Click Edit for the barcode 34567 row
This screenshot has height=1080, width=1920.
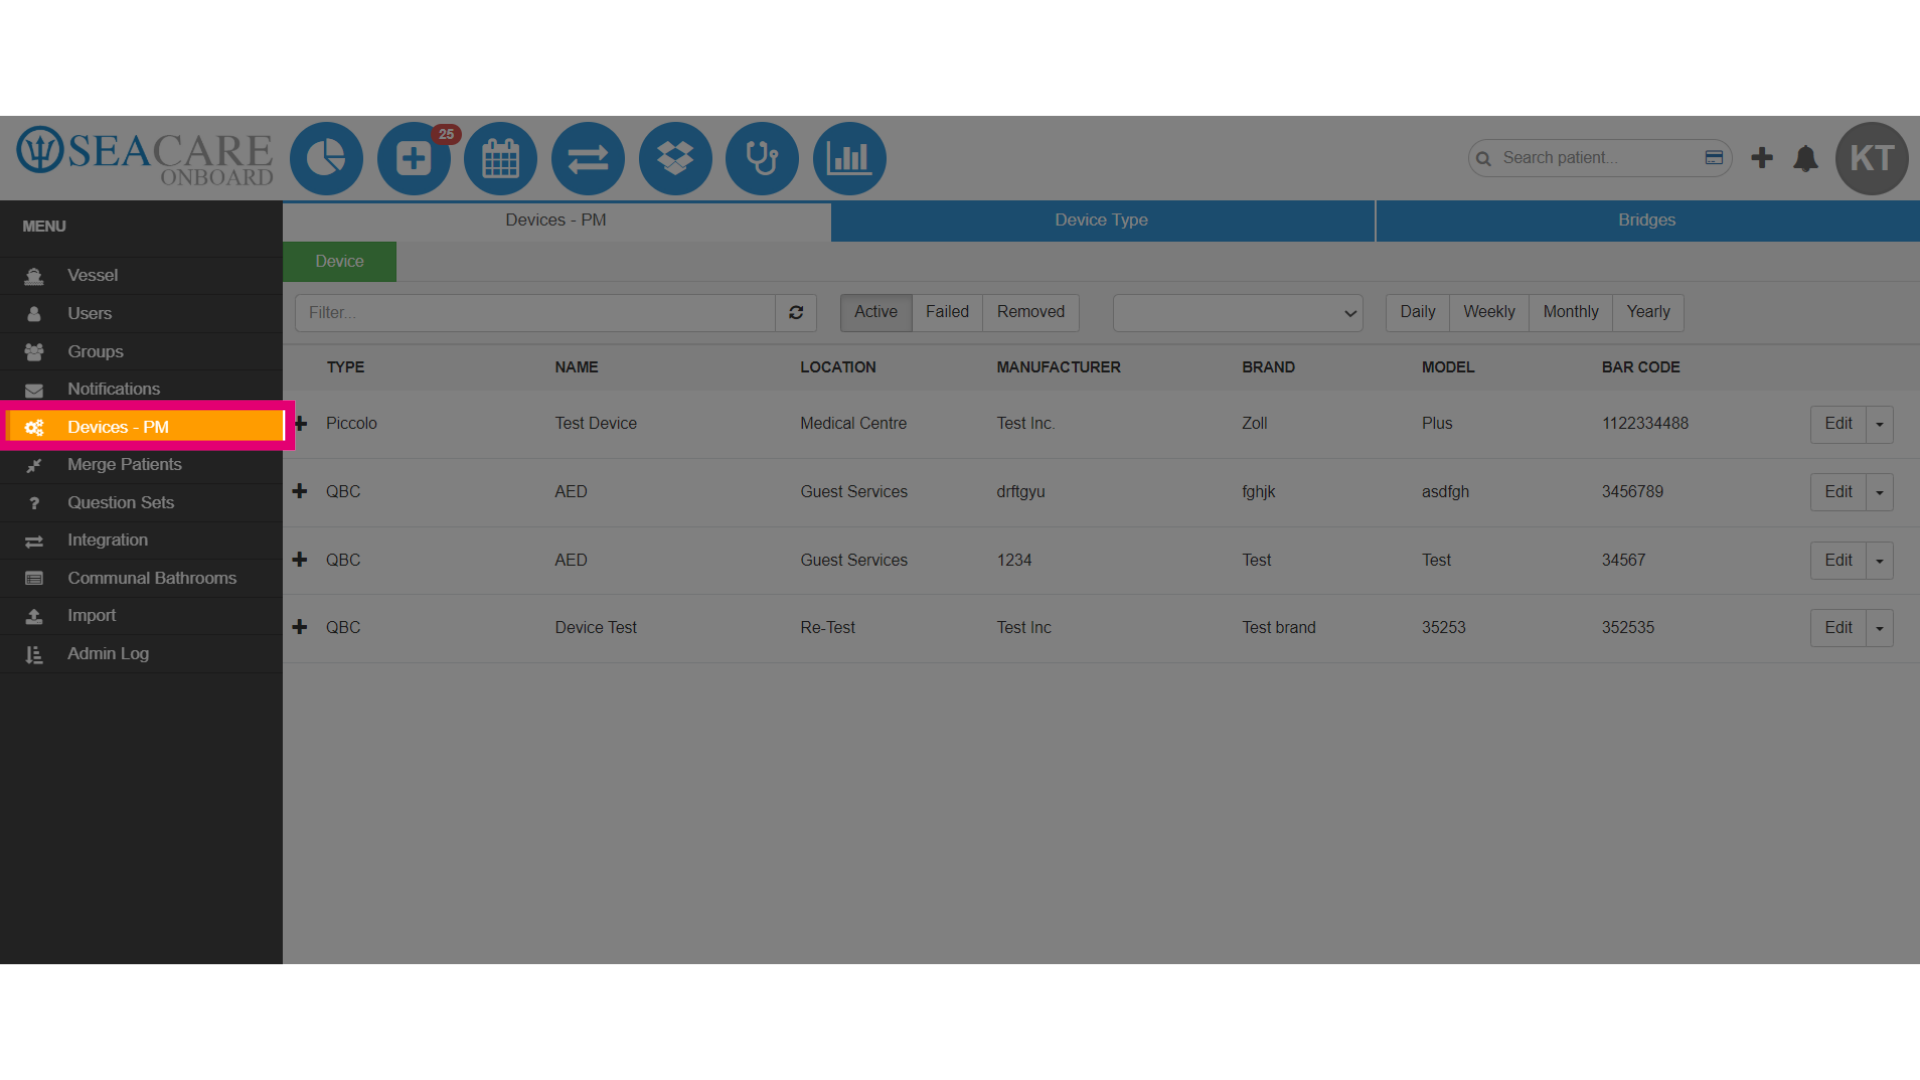point(1838,560)
